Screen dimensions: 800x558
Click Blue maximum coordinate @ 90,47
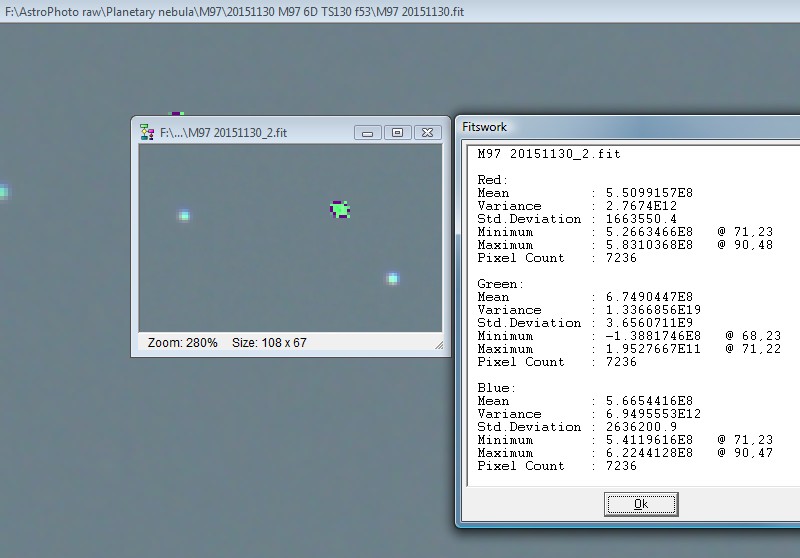click(x=745, y=453)
